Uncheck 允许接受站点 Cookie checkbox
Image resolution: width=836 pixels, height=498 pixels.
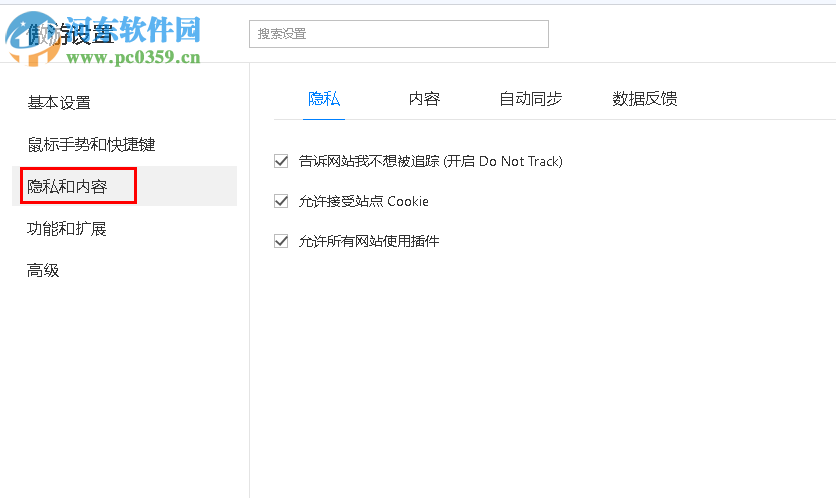[x=281, y=201]
